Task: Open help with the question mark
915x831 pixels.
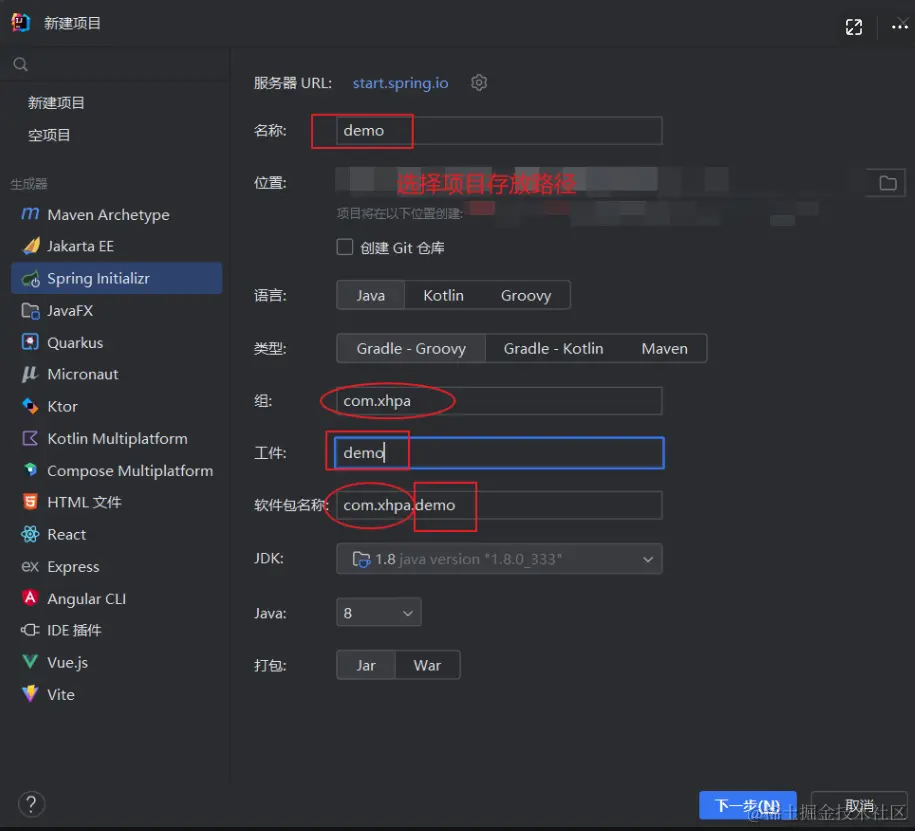Action: (32, 804)
